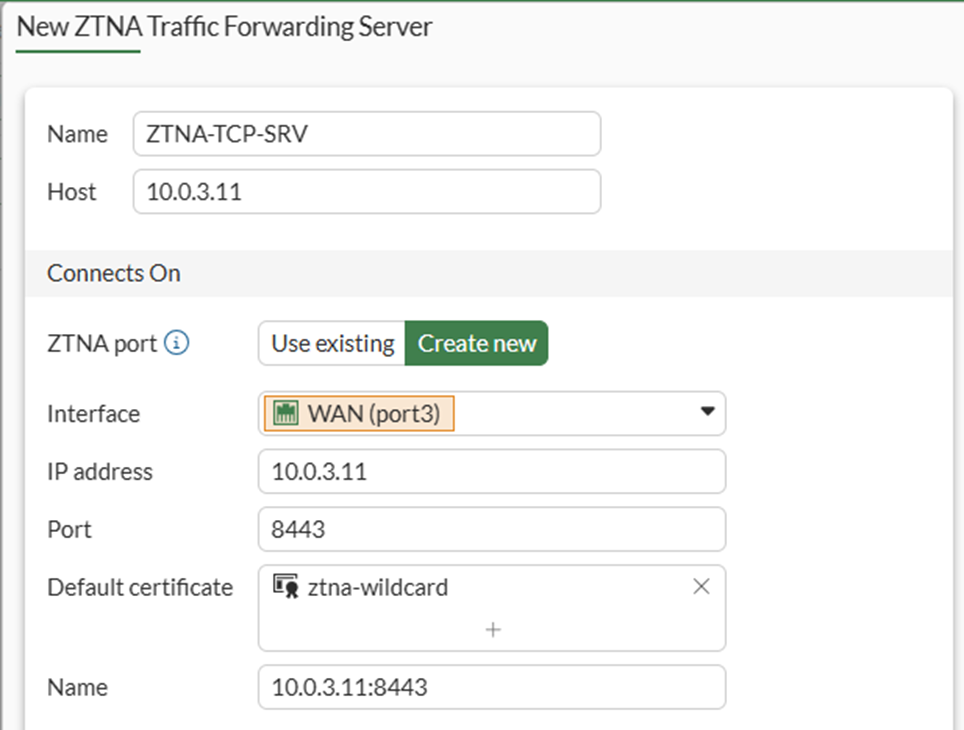Image resolution: width=964 pixels, height=730 pixels.
Task: Click the Connects On section header
Action: [114, 273]
